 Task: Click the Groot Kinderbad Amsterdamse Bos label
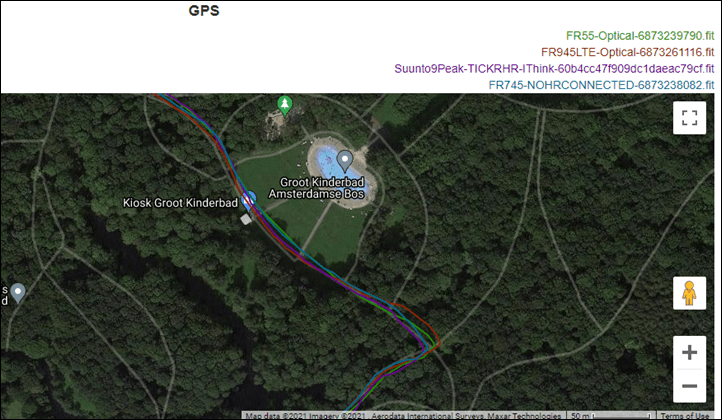coord(317,188)
